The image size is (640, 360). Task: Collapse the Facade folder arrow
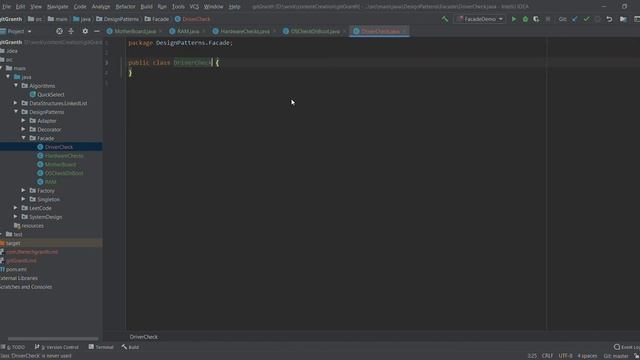point(24,138)
